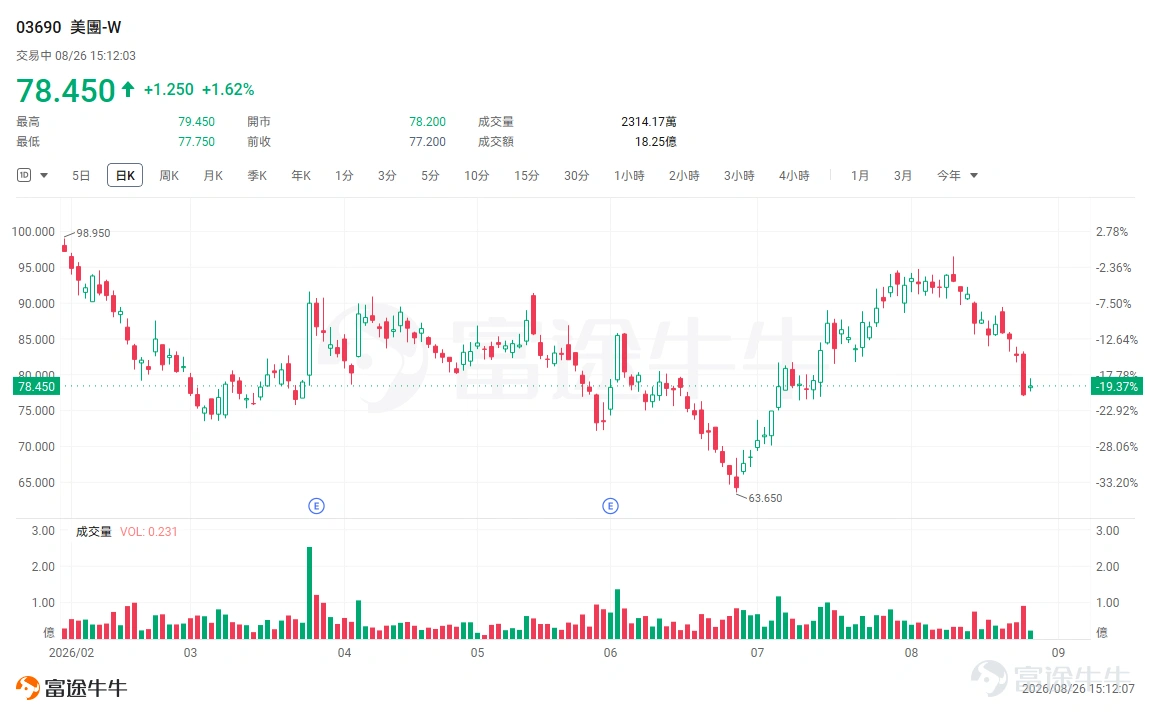Click the 成交額 value 18.25億
Screen dimensions: 1151x715
click(x=656, y=142)
